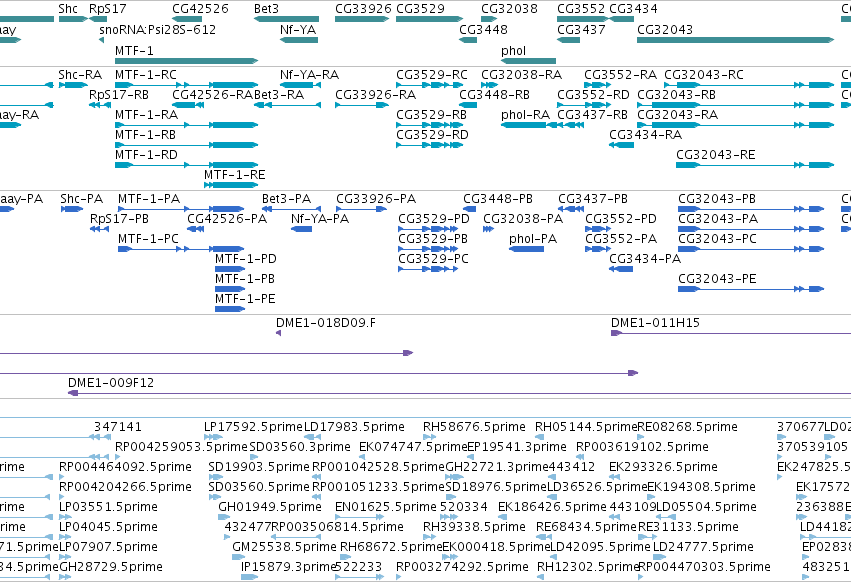Select transcript CG3529-RC
The image size is (851, 582).
pyautogui.click(x=429, y=85)
